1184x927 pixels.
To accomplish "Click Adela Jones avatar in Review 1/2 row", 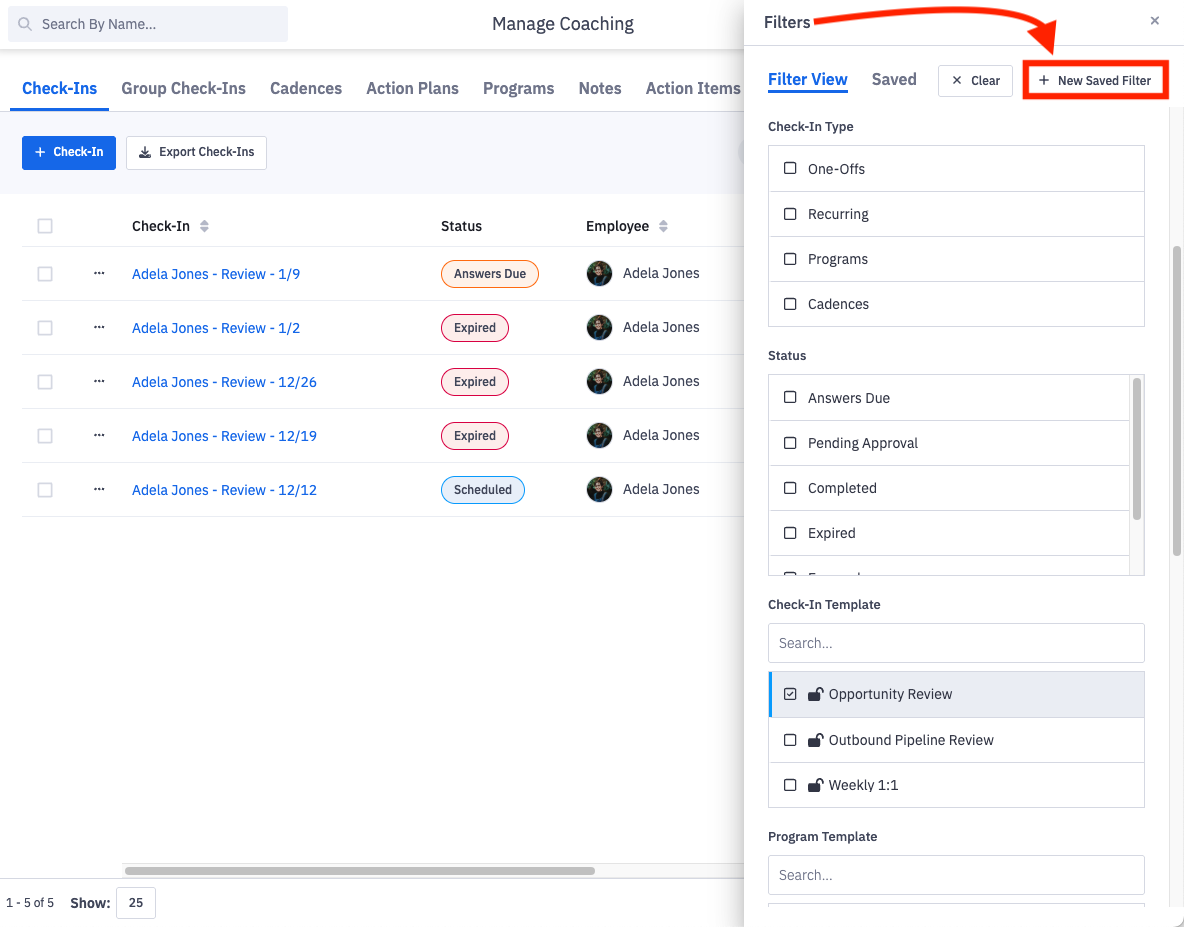I will click(x=600, y=328).
